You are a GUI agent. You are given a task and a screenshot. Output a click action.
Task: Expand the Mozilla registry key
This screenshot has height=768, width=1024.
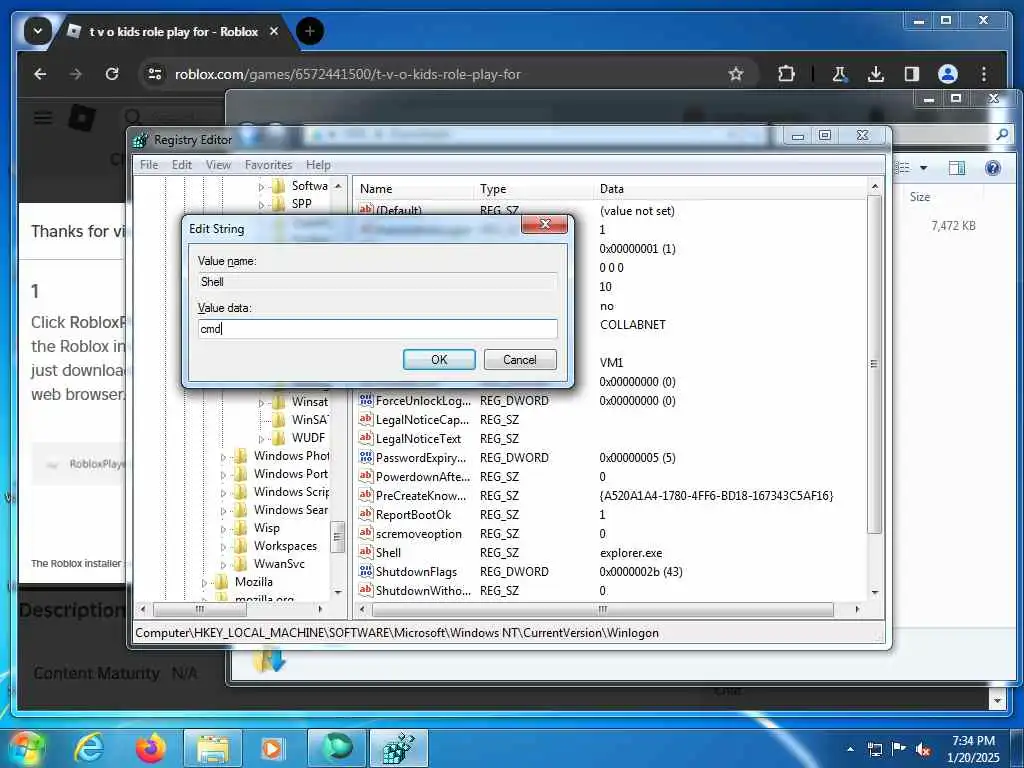[x=204, y=583]
